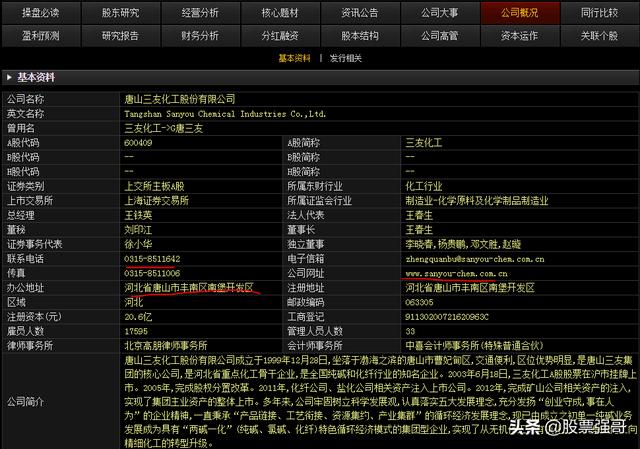Click former name 三友化工->G唐三友
This screenshot has width=640, height=449.
tap(163, 128)
